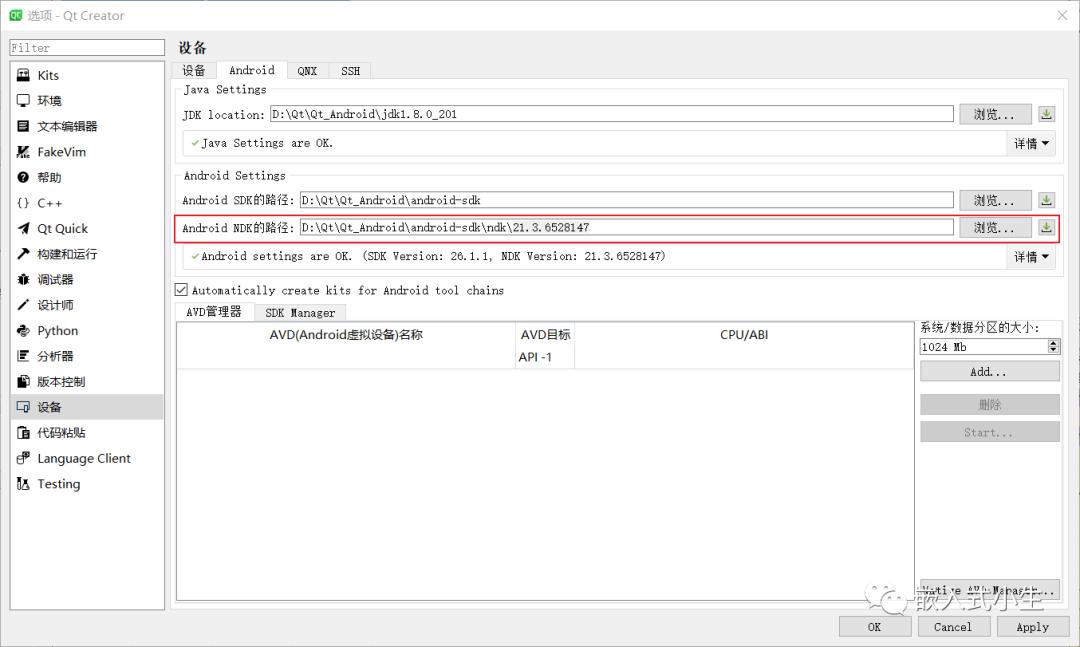Switch to the Android tab
This screenshot has width=1080, height=647.
coord(251,70)
